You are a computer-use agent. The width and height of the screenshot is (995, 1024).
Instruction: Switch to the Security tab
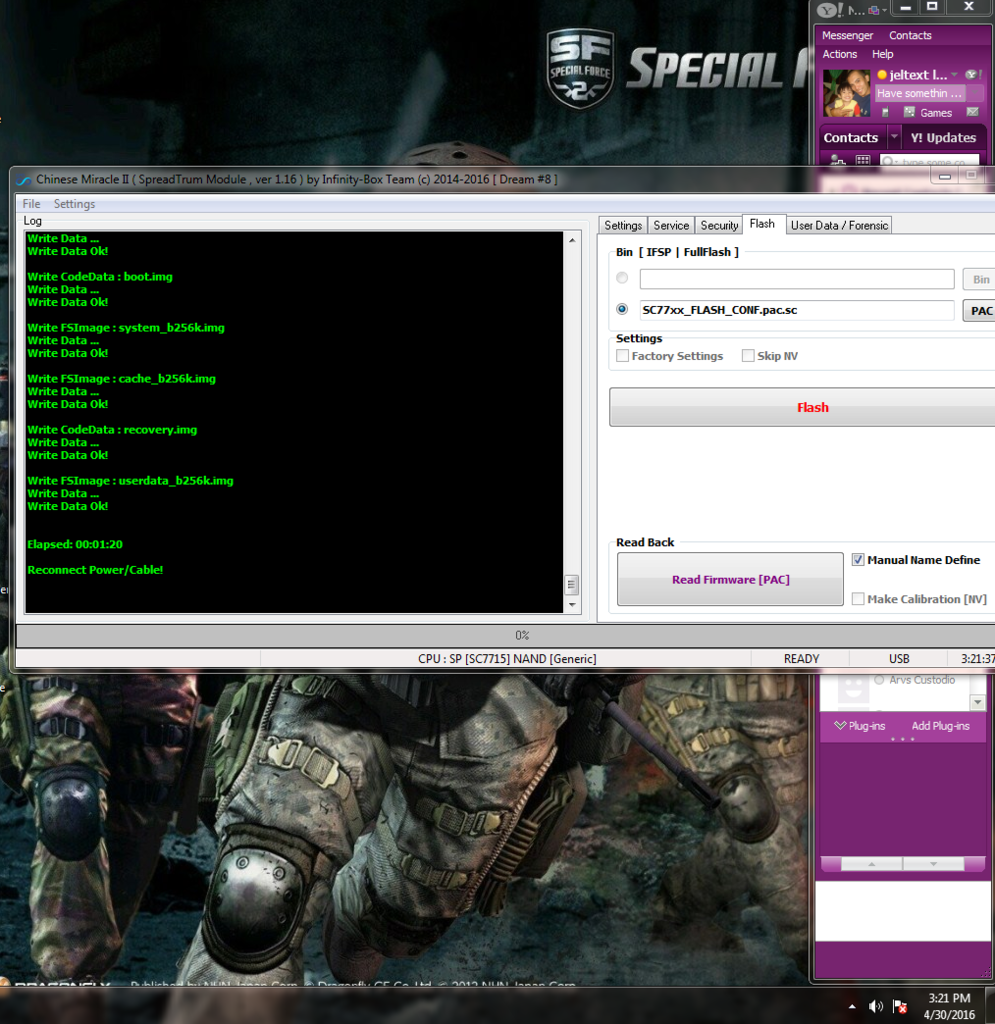tap(719, 225)
